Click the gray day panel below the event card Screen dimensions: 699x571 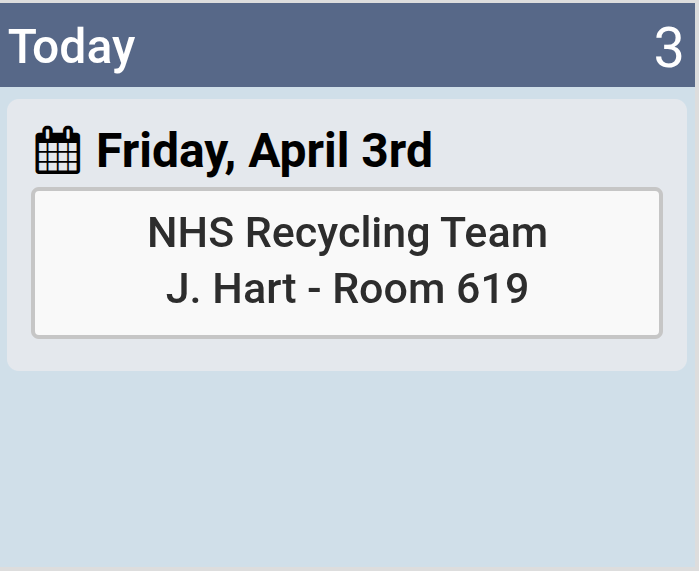pos(347,354)
